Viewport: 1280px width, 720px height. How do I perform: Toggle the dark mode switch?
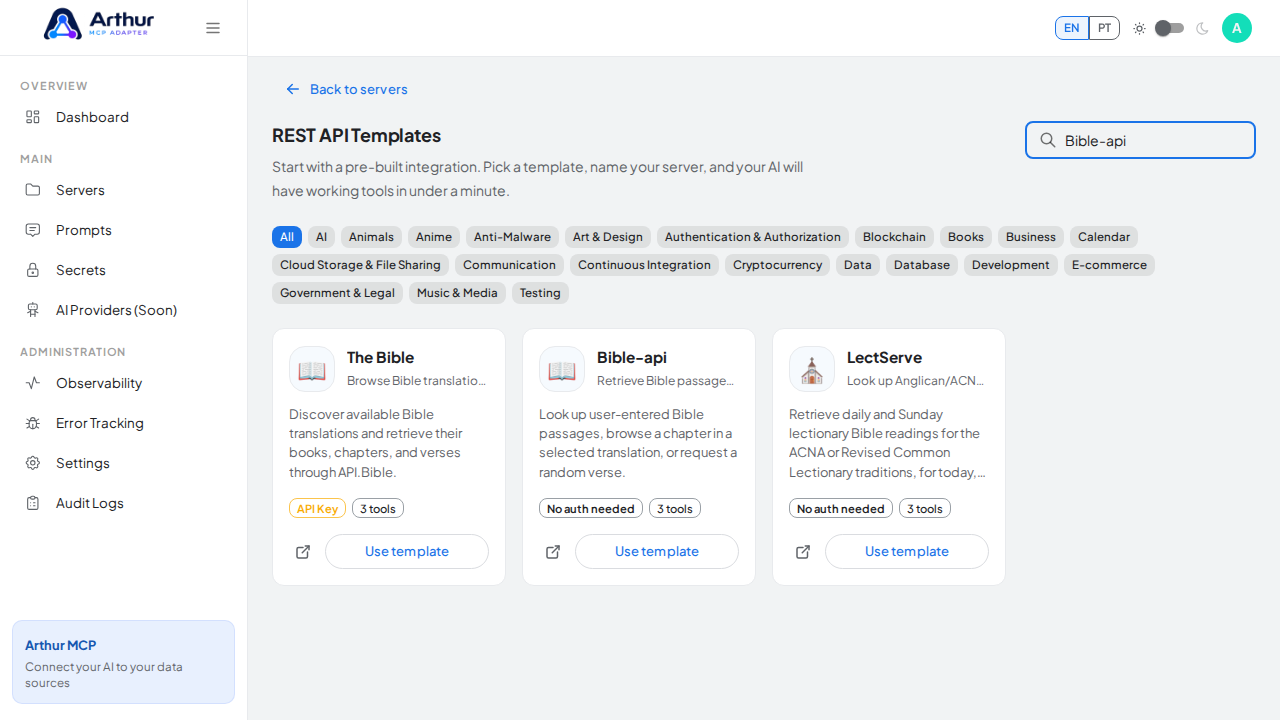point(1170,28)
